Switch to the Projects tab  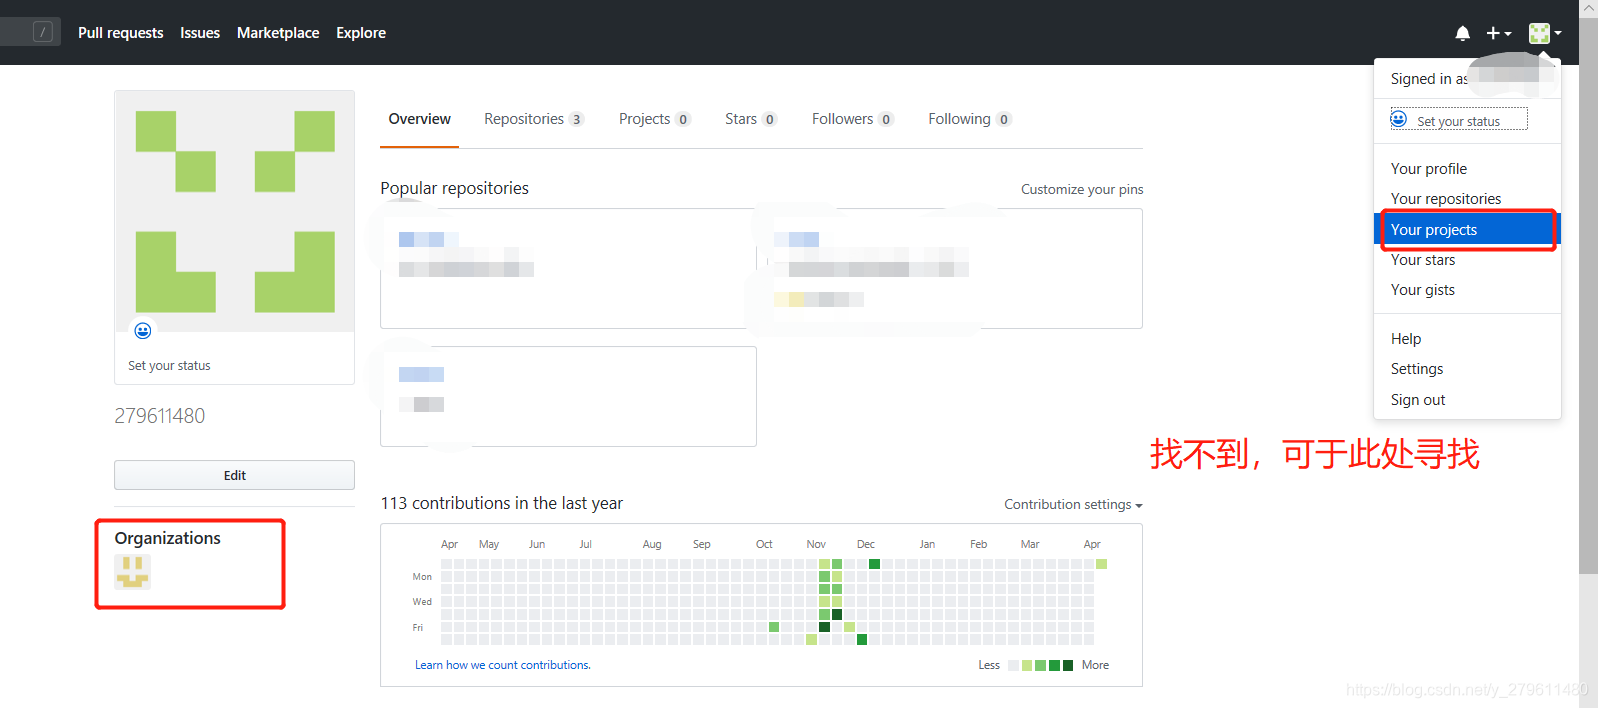point(654,119)
